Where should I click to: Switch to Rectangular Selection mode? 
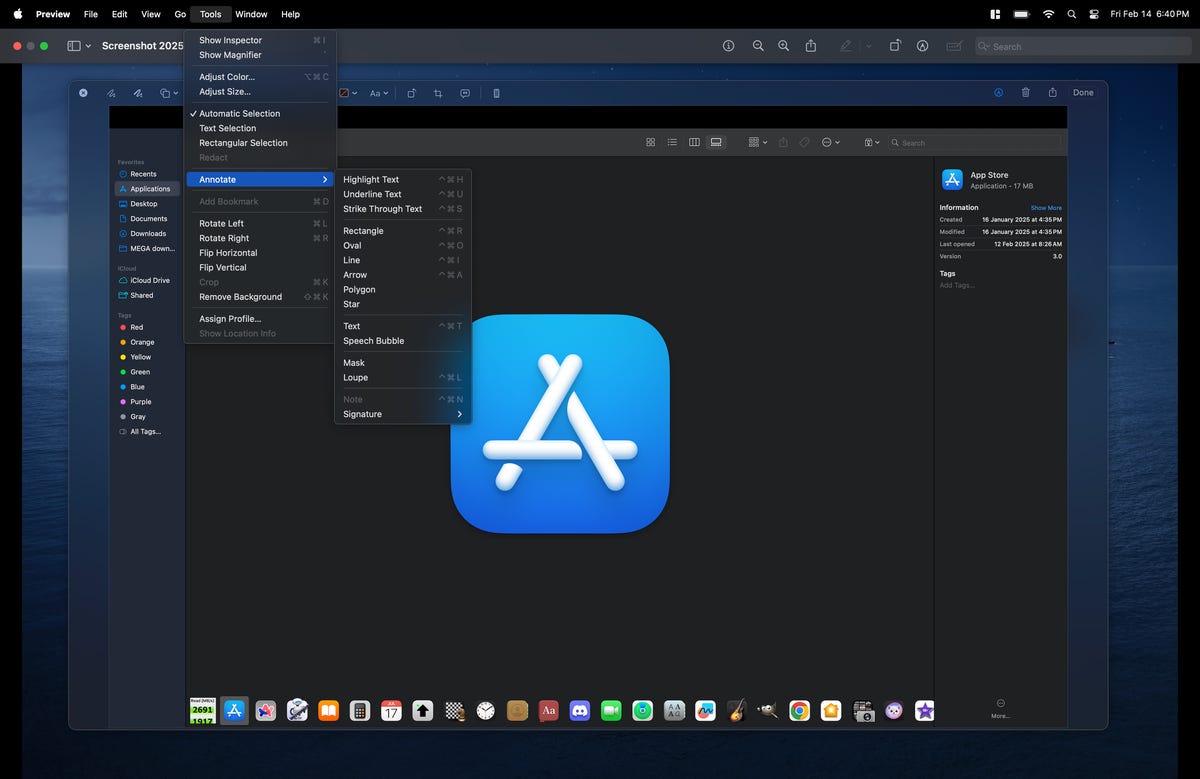[x=259, y=143]
